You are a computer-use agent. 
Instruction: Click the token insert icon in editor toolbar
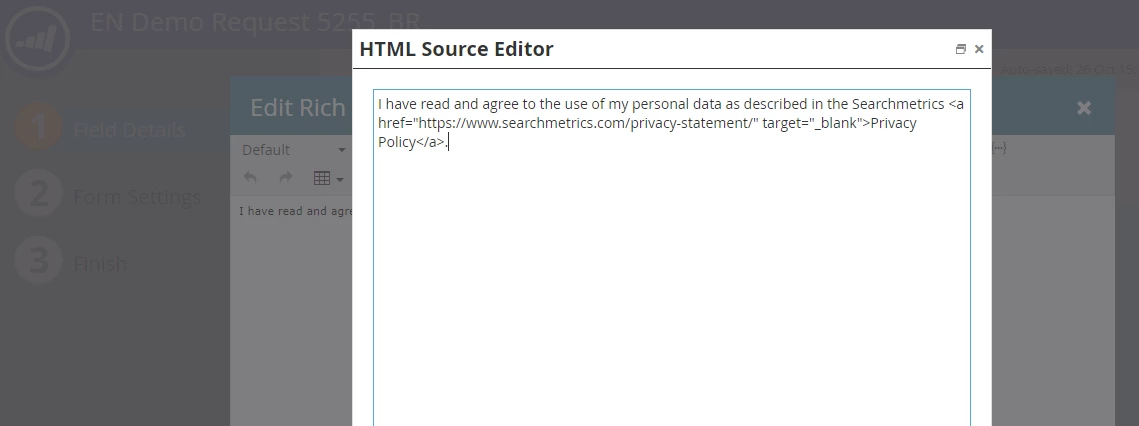[1000, 148]
